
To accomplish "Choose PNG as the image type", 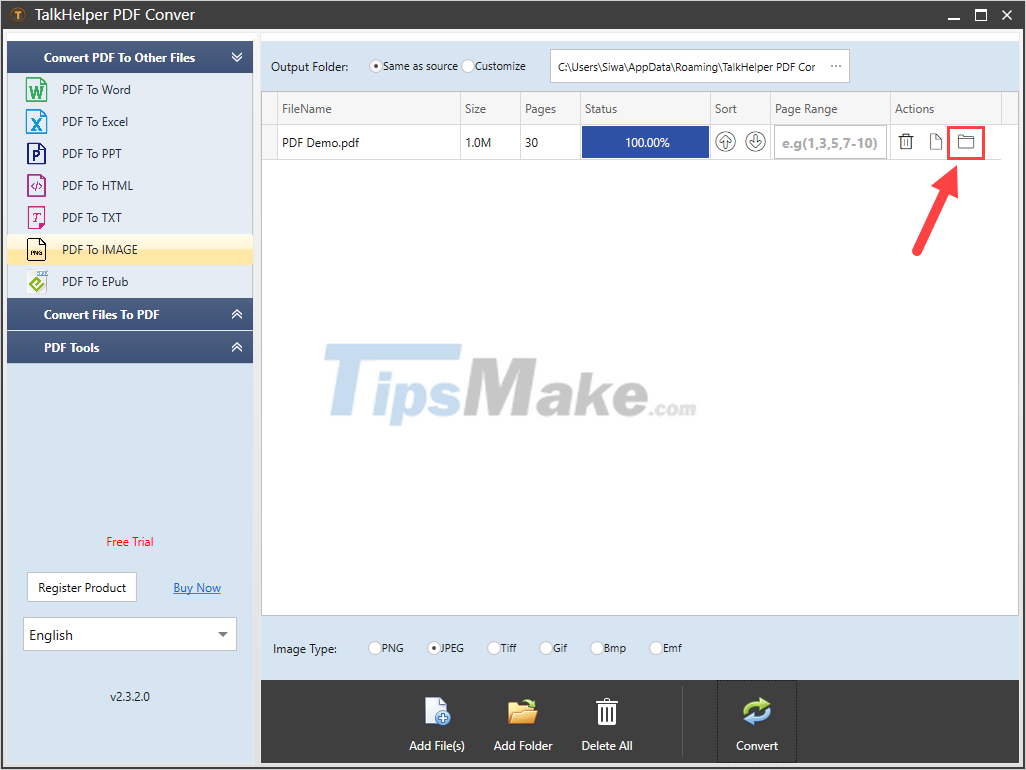I will pos(375,648).
